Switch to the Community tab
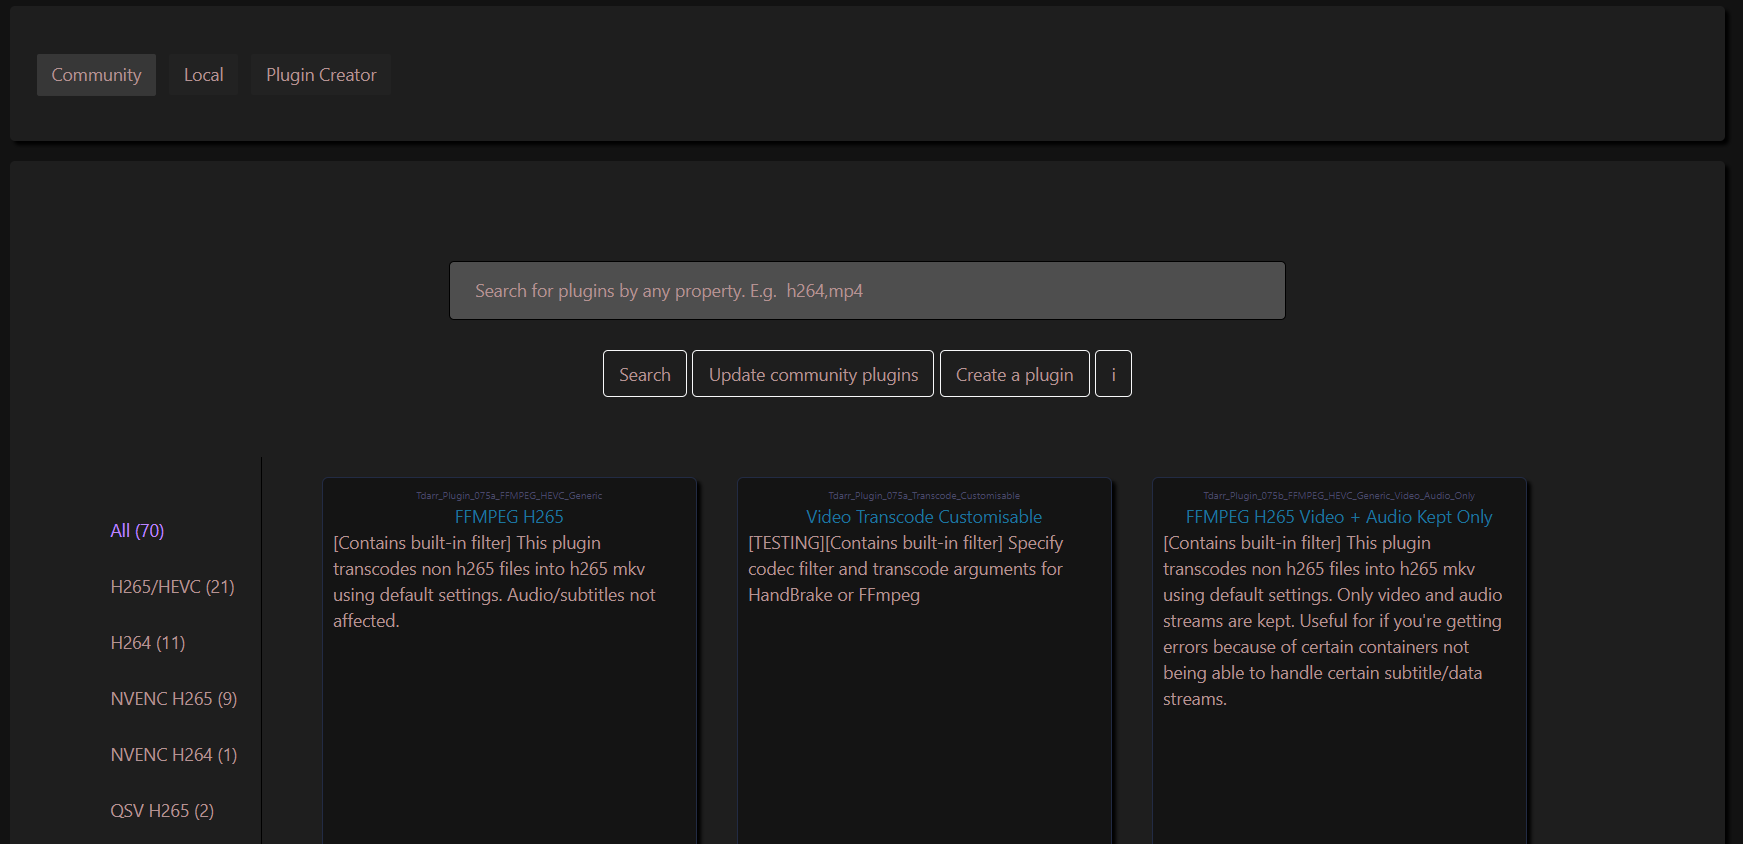 coord(96,75)
